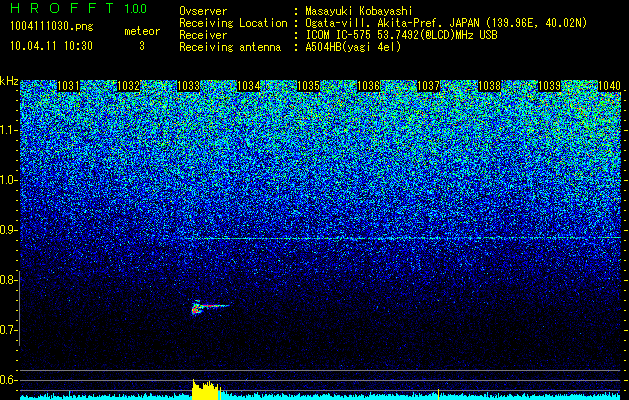This screenshot has height=400, width=629.
Task: Click the grey frequency range bar on the left axis
Action: 20,308
